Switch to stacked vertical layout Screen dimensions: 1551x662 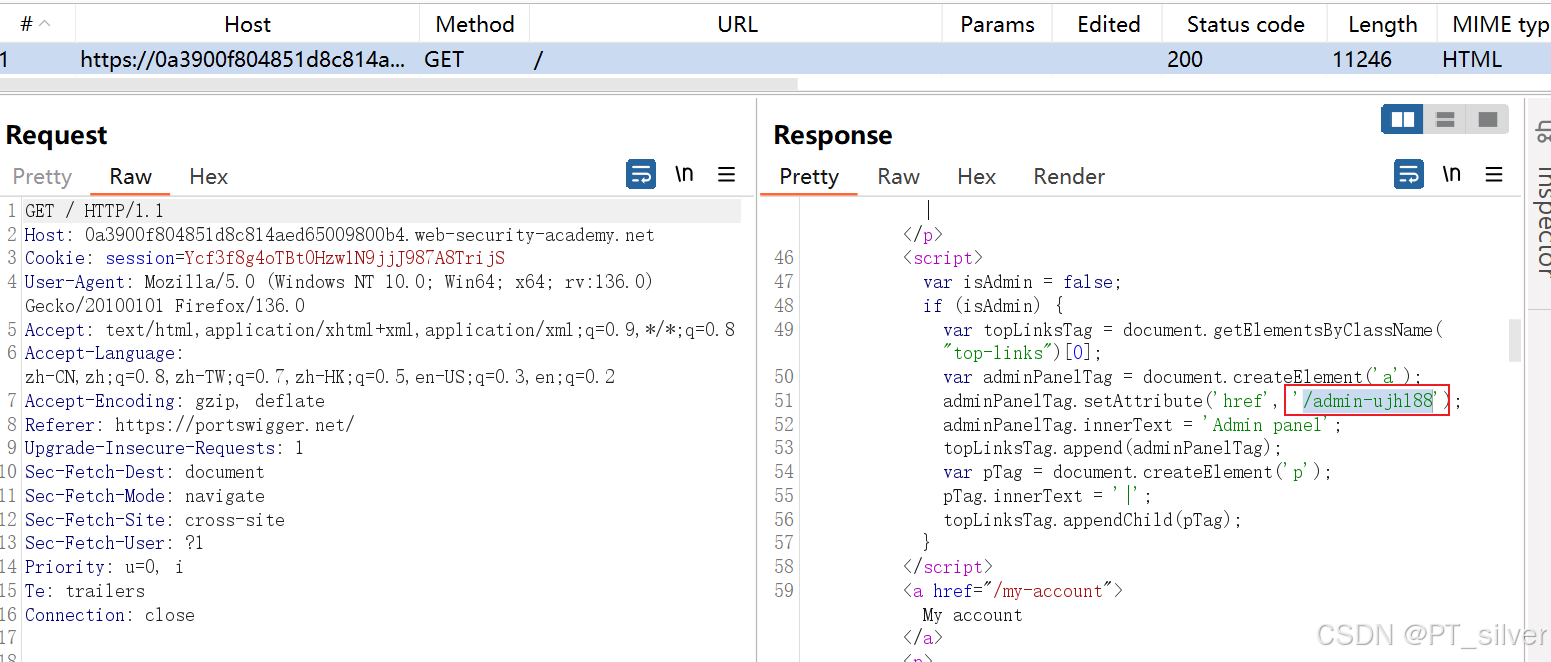[x=1445, y=120]
